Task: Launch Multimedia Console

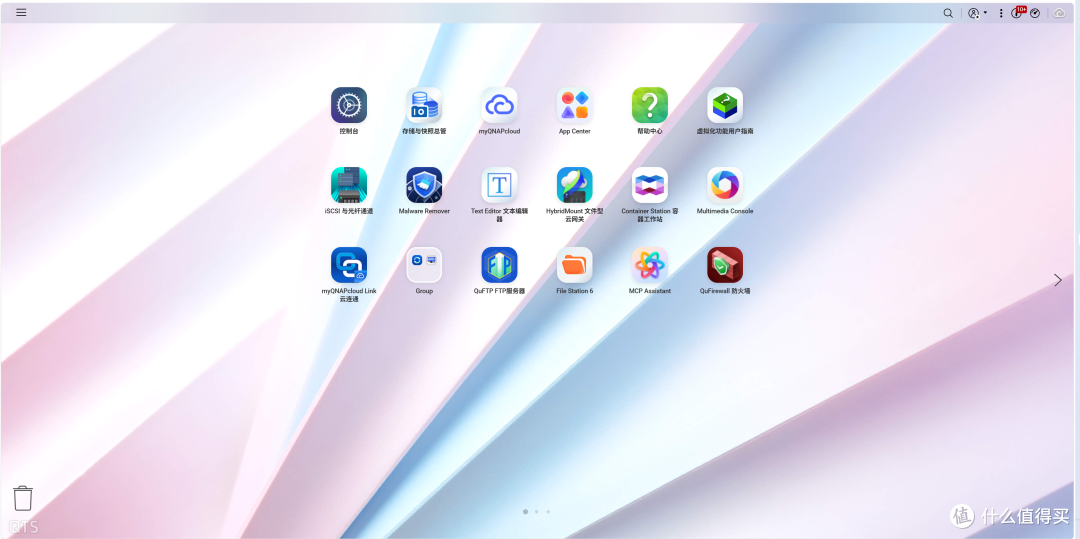Action: click(725, 185)
